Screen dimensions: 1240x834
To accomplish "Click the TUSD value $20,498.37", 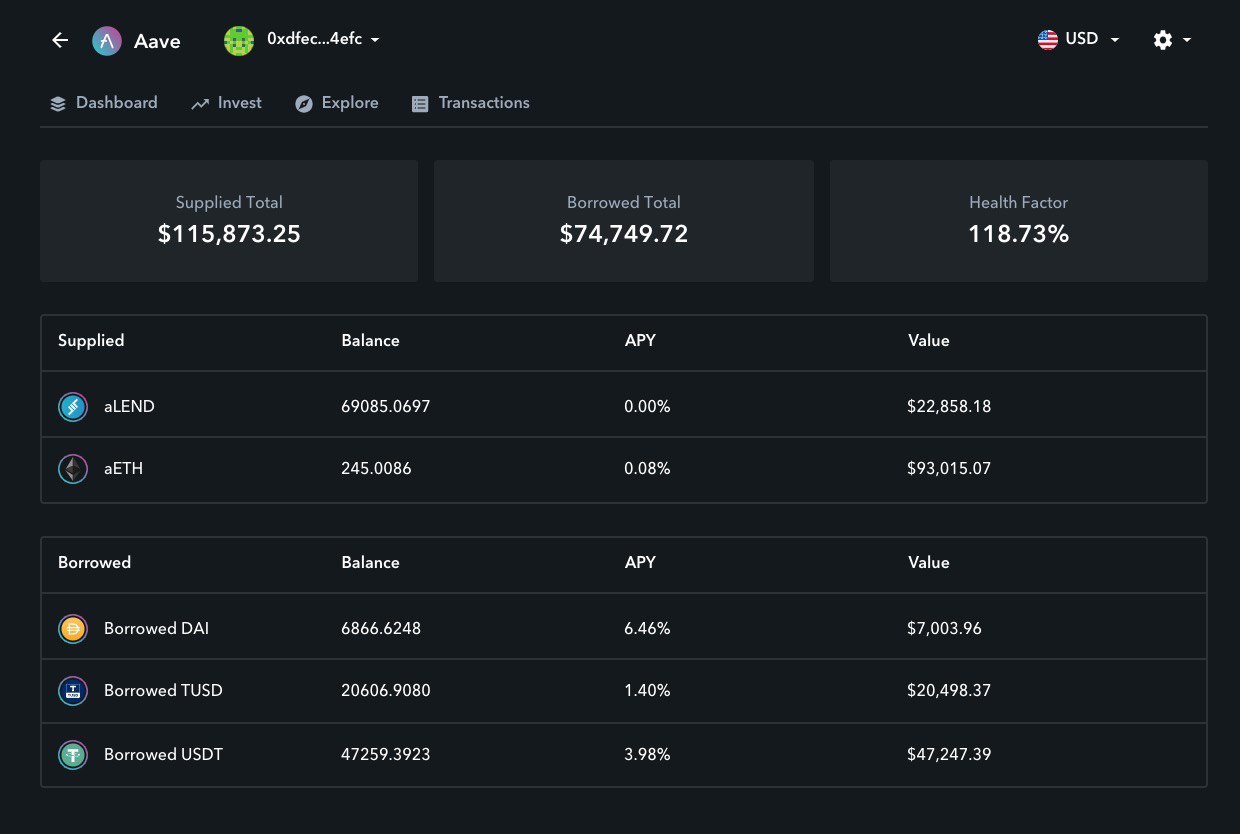I will point(949,690).
